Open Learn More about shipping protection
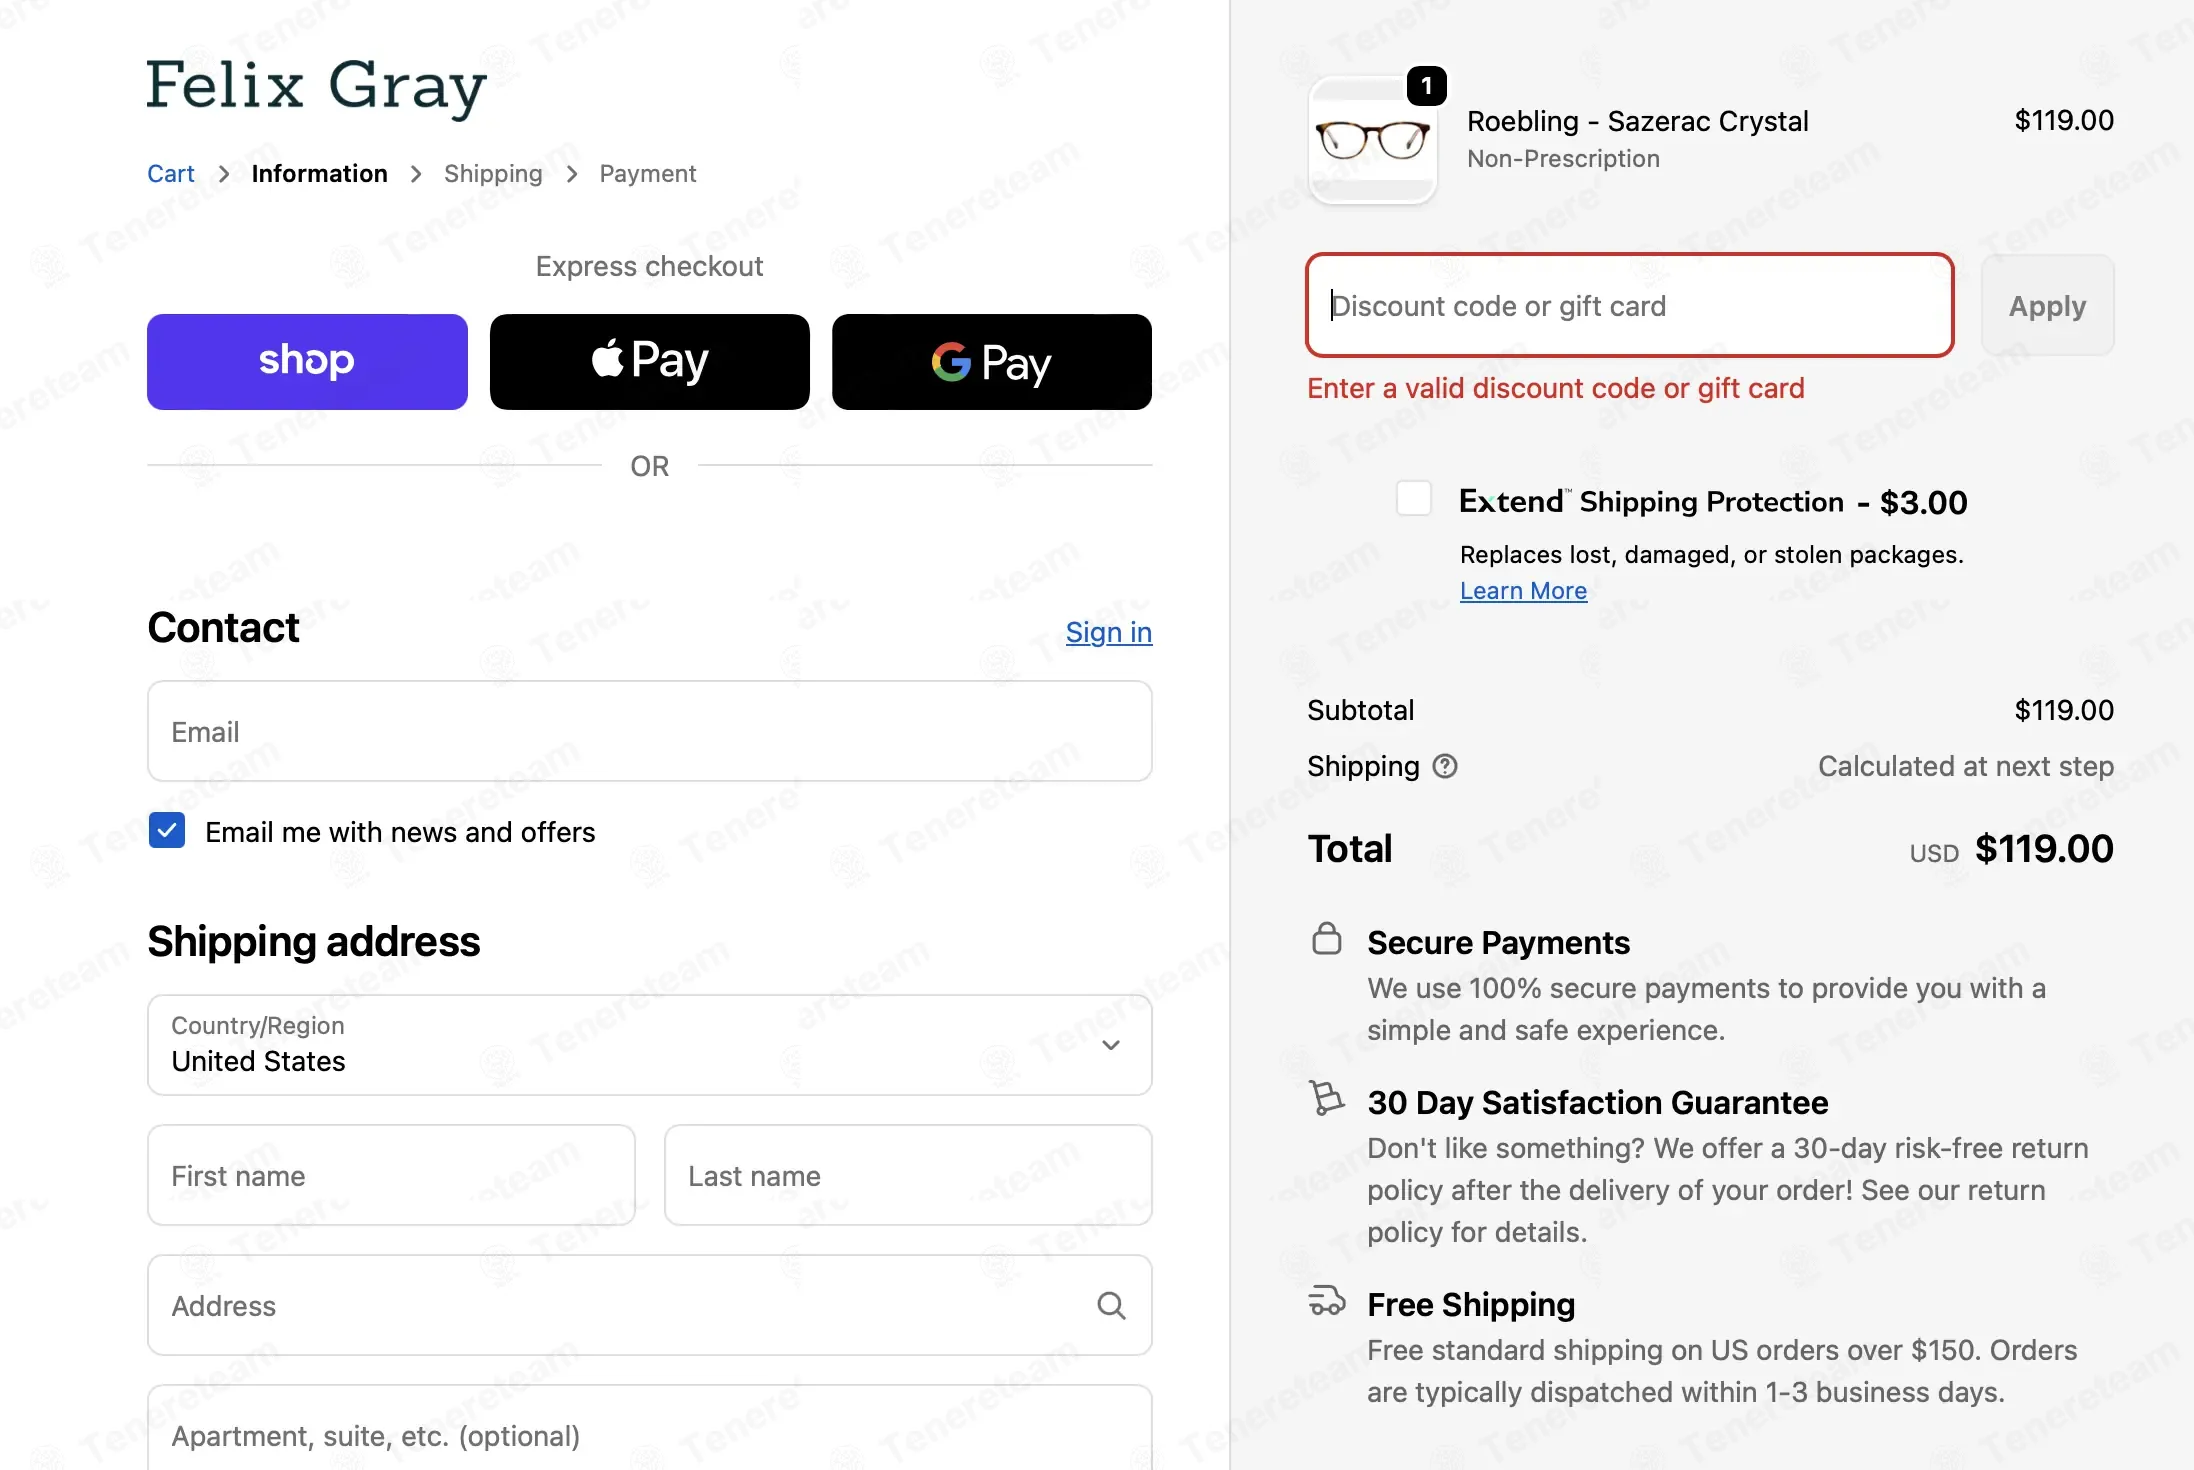 point(1523,591)
